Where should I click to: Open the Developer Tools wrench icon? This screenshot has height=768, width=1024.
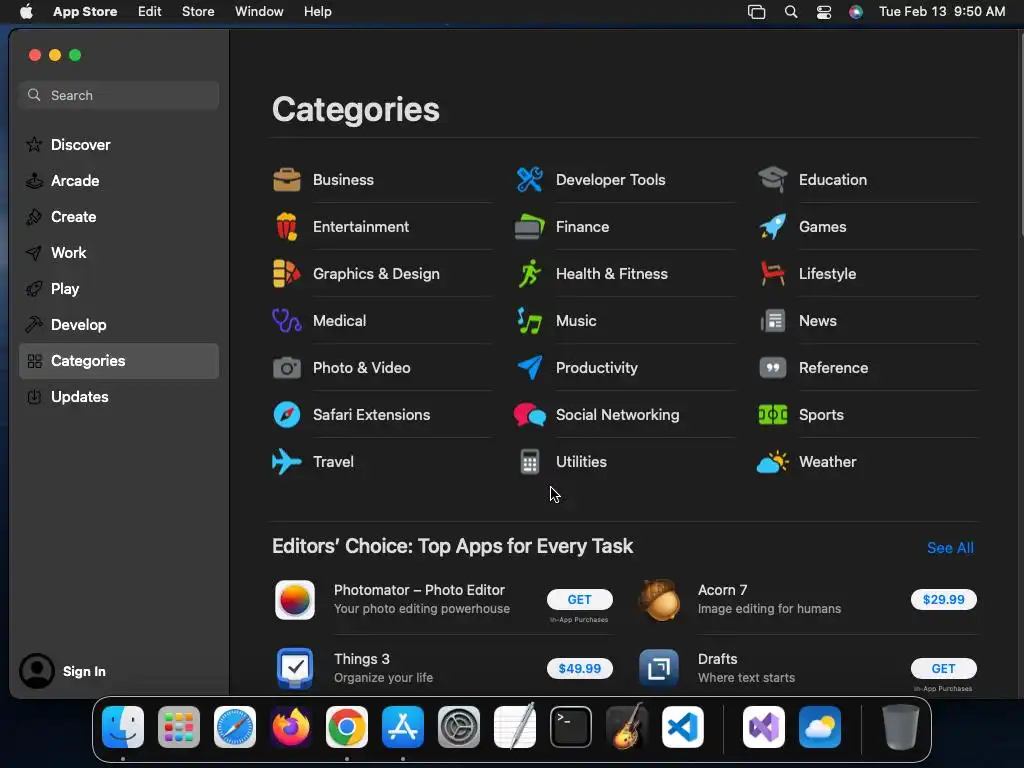click(x=530, y=180)
